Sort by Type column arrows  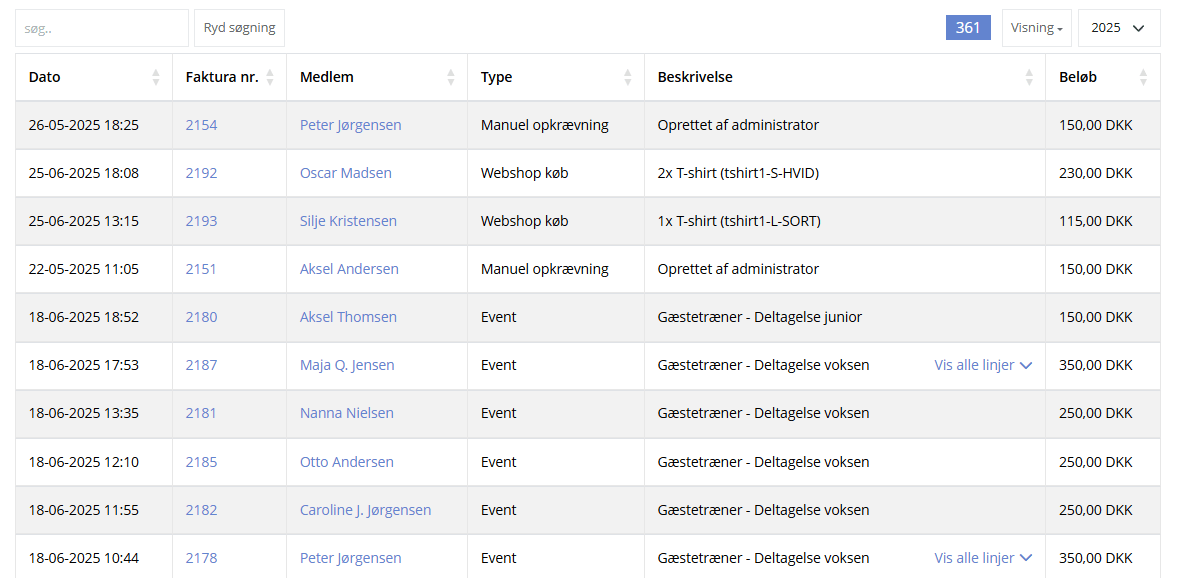click(x=628, y=77)
